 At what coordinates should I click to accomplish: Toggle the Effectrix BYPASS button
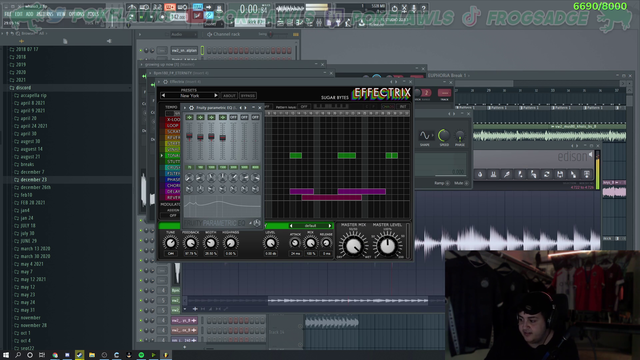248,96
